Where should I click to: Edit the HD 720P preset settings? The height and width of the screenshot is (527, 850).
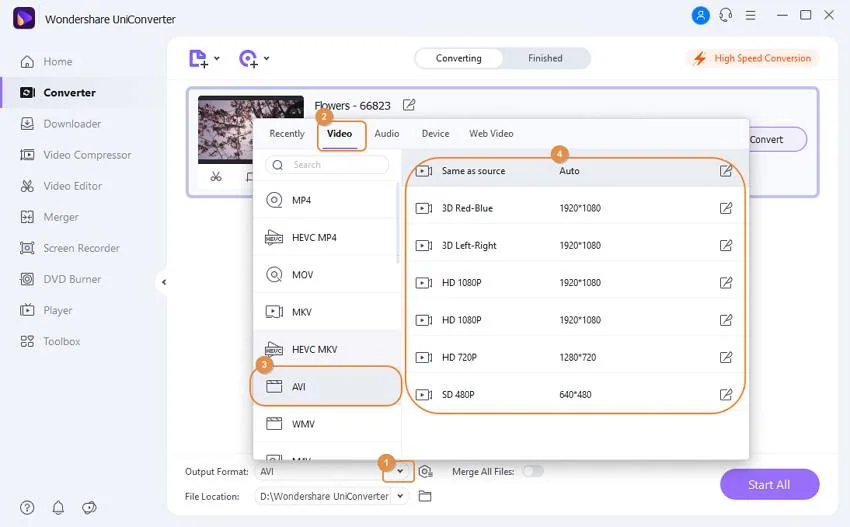coord(726,357)
